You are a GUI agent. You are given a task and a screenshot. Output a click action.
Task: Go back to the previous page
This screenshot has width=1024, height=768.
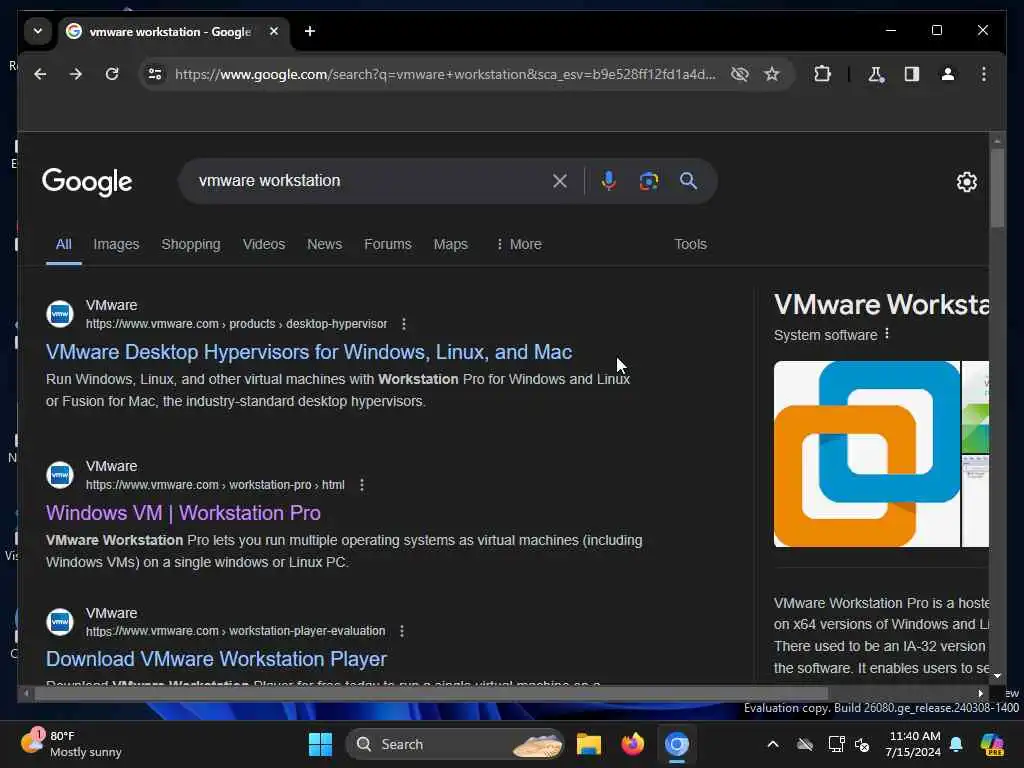click(40, 74)
